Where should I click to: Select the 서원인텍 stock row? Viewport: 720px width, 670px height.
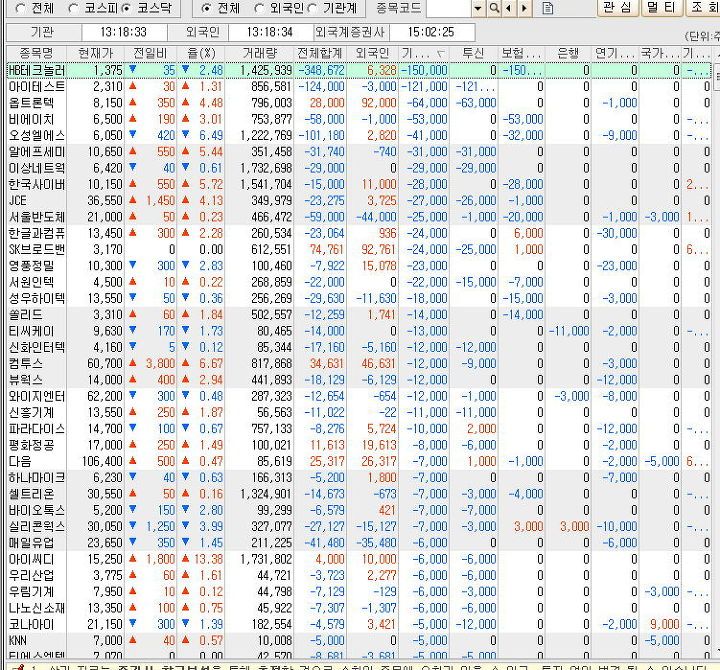pos(359,282)
